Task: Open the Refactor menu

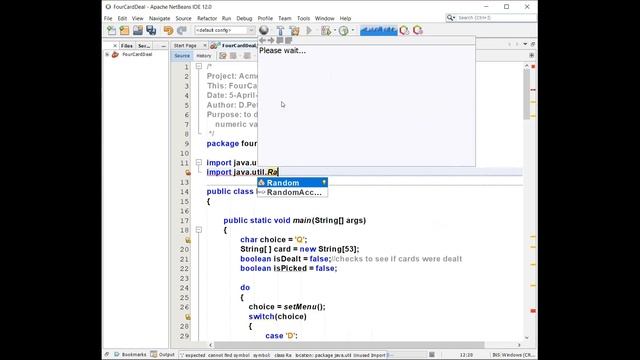Action: [x=207, y=18]
